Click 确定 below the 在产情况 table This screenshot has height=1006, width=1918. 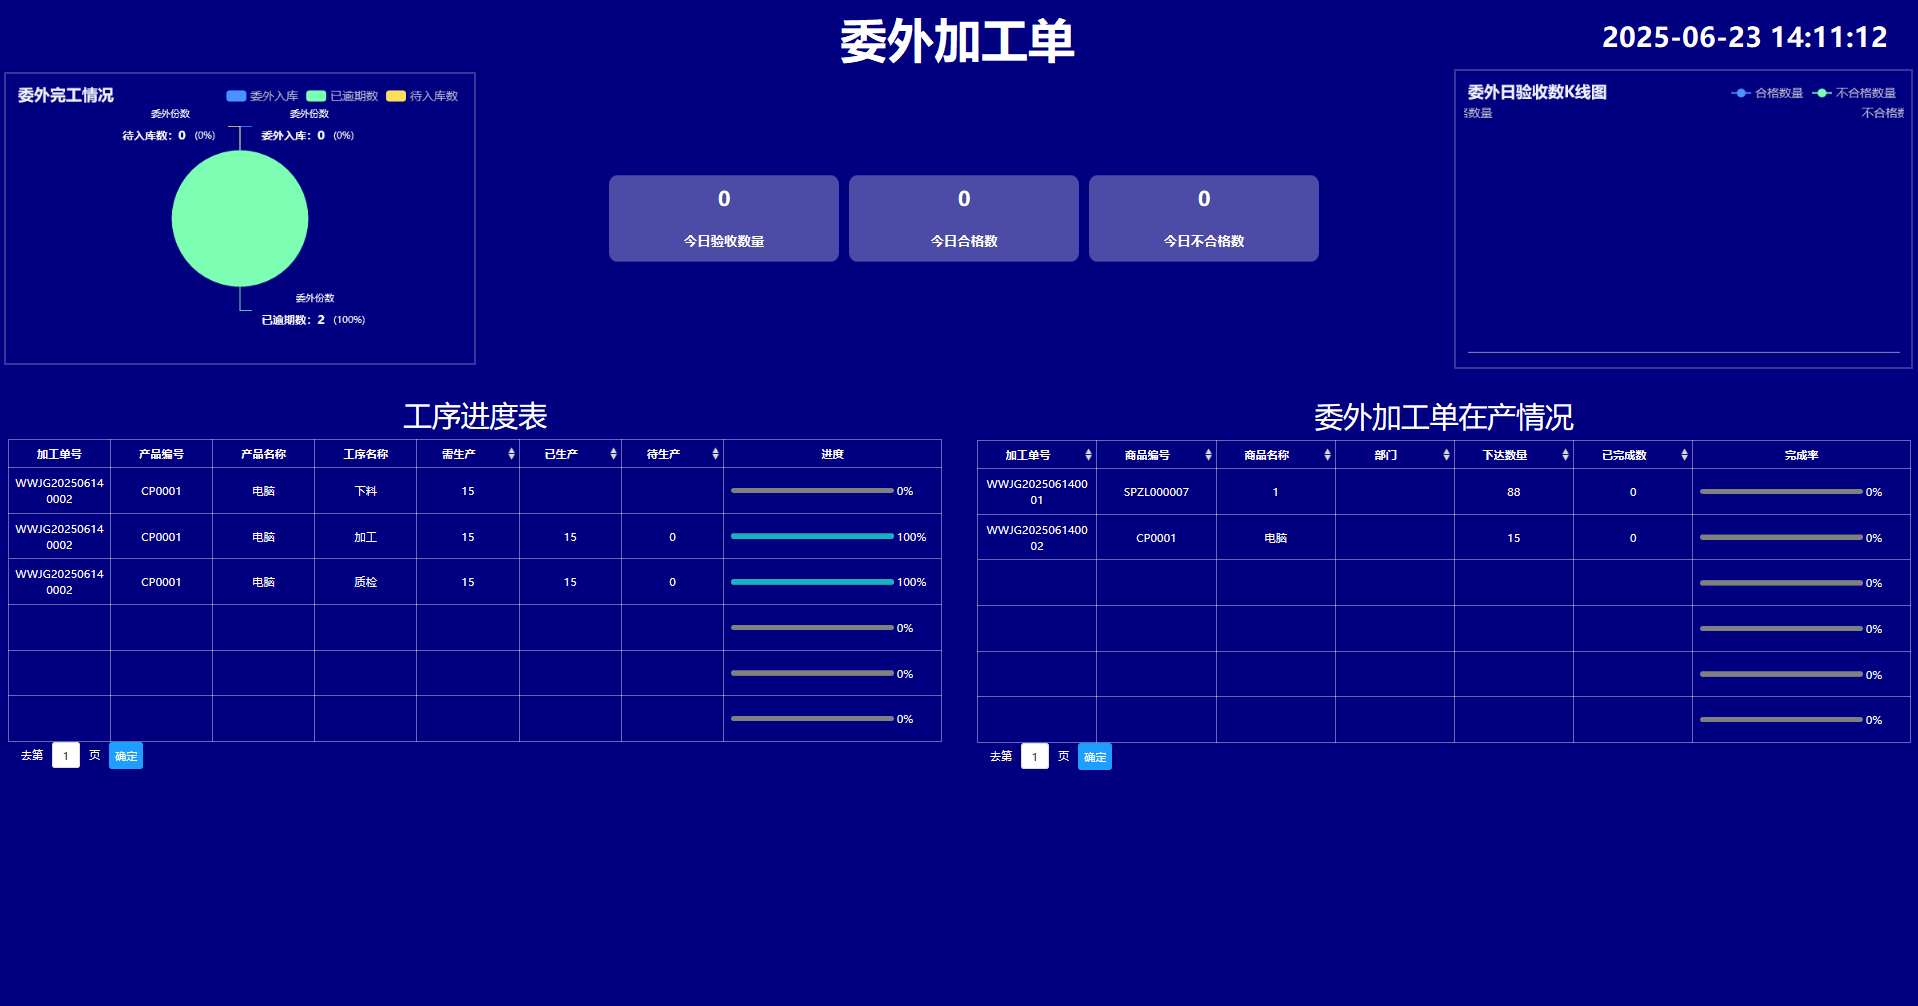pos(1095,757)
